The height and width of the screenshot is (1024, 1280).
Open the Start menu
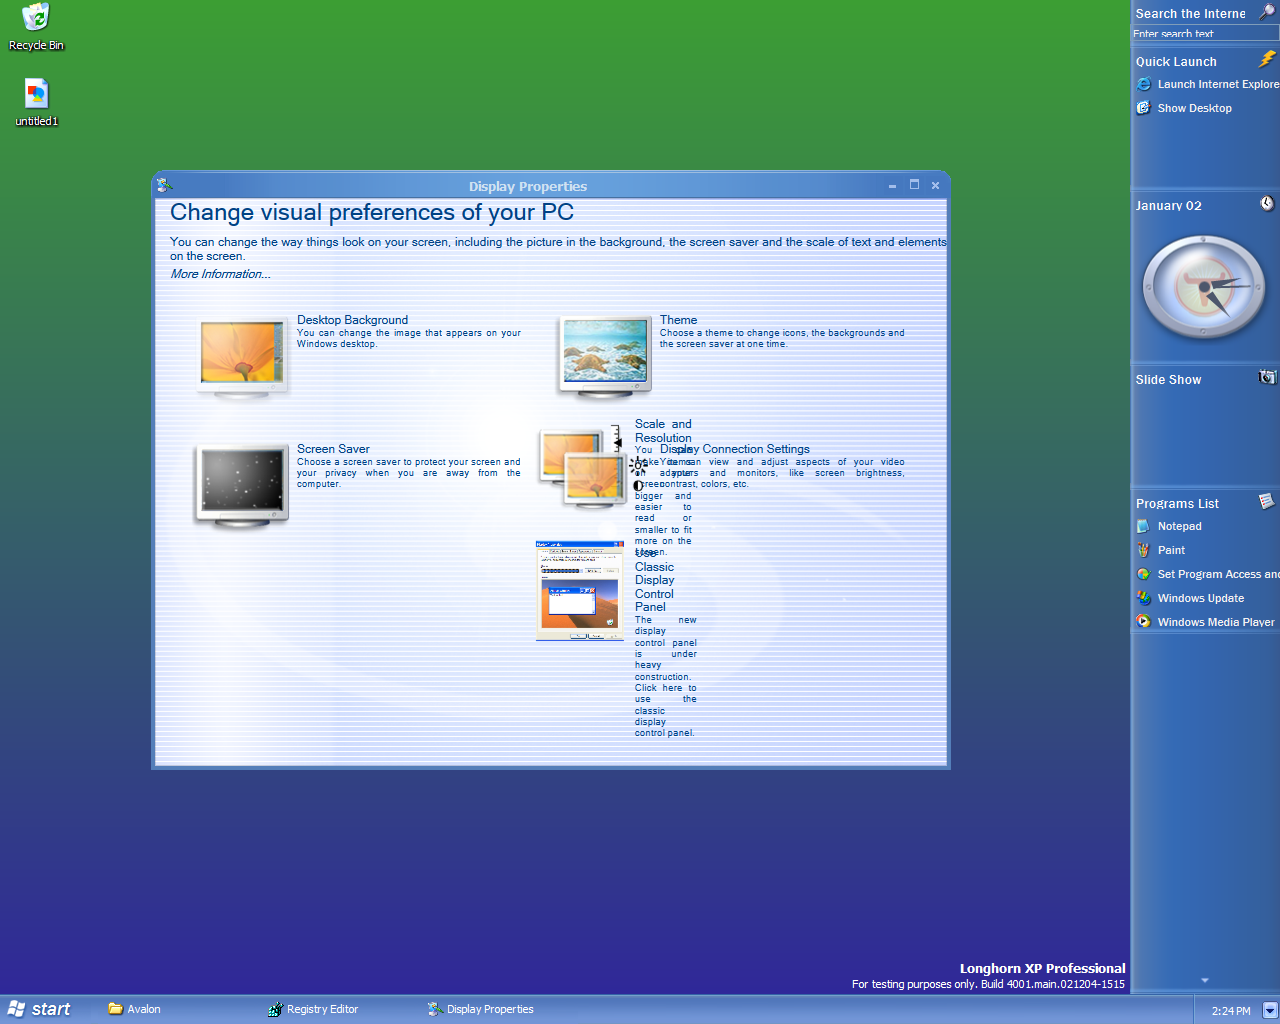click(x=40, y=1009)
